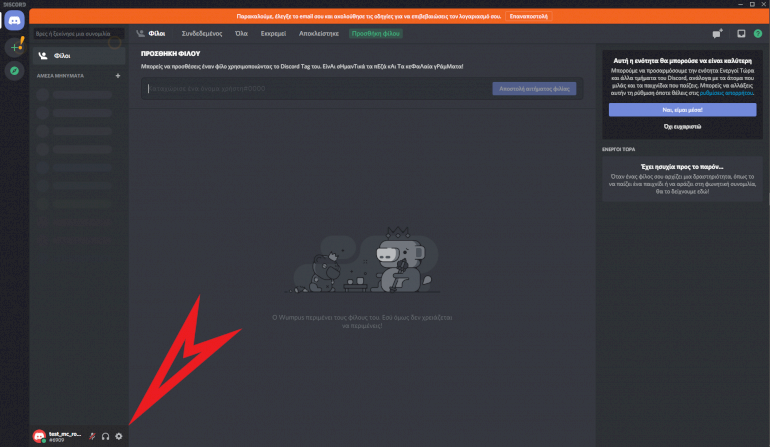Focus the find or start conversation search box
770x447 pixels.
[x=79, y=34]
